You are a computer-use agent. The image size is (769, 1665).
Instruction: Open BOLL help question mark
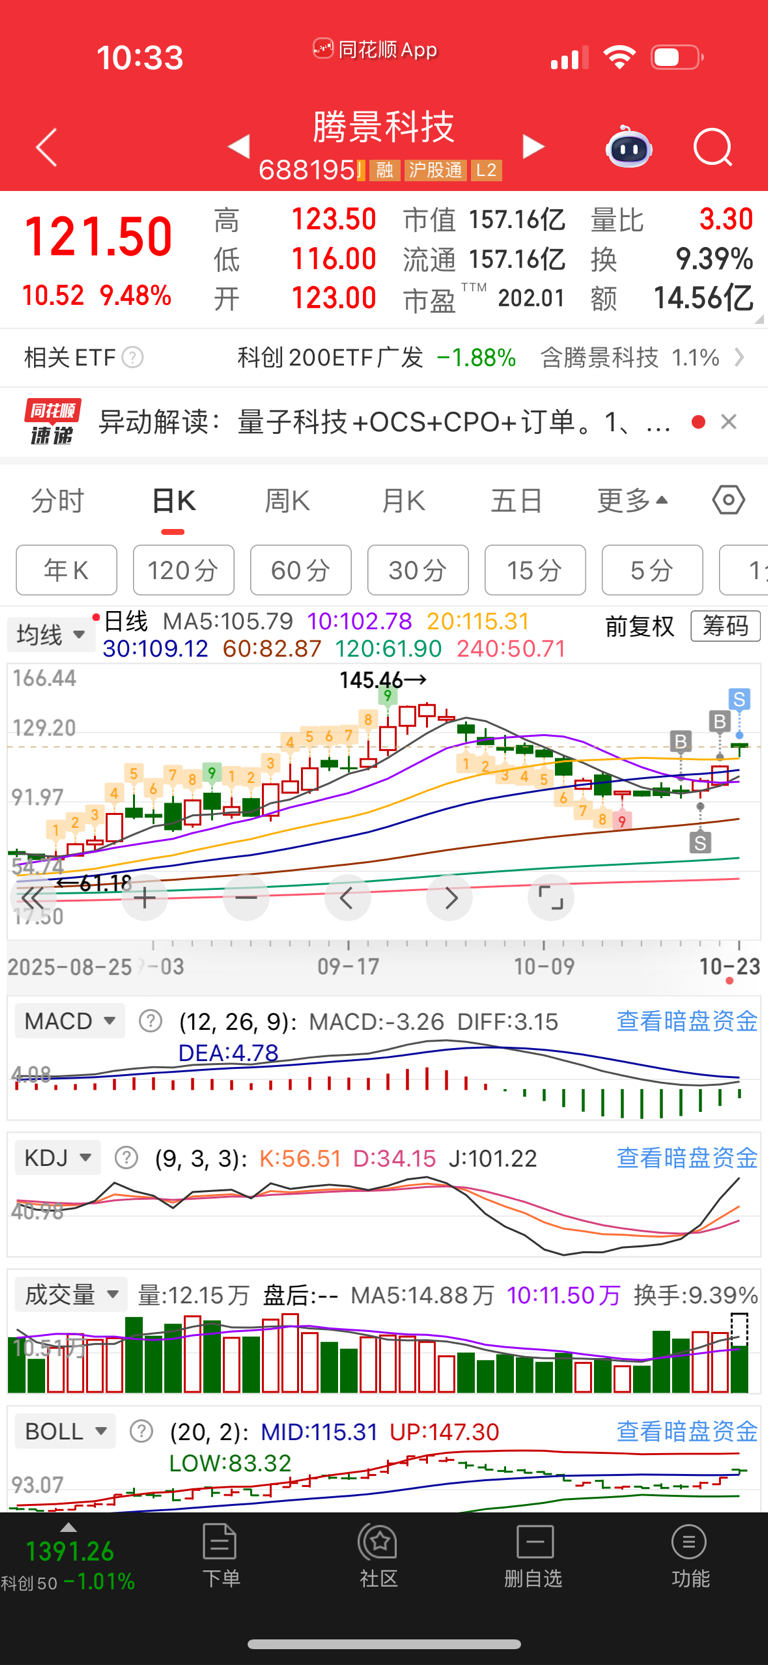tap(141, 1432)
